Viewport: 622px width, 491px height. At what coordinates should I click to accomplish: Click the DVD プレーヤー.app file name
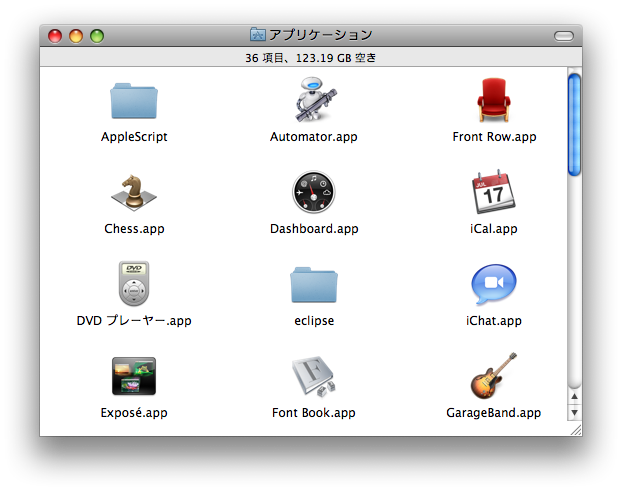point(134,320)
